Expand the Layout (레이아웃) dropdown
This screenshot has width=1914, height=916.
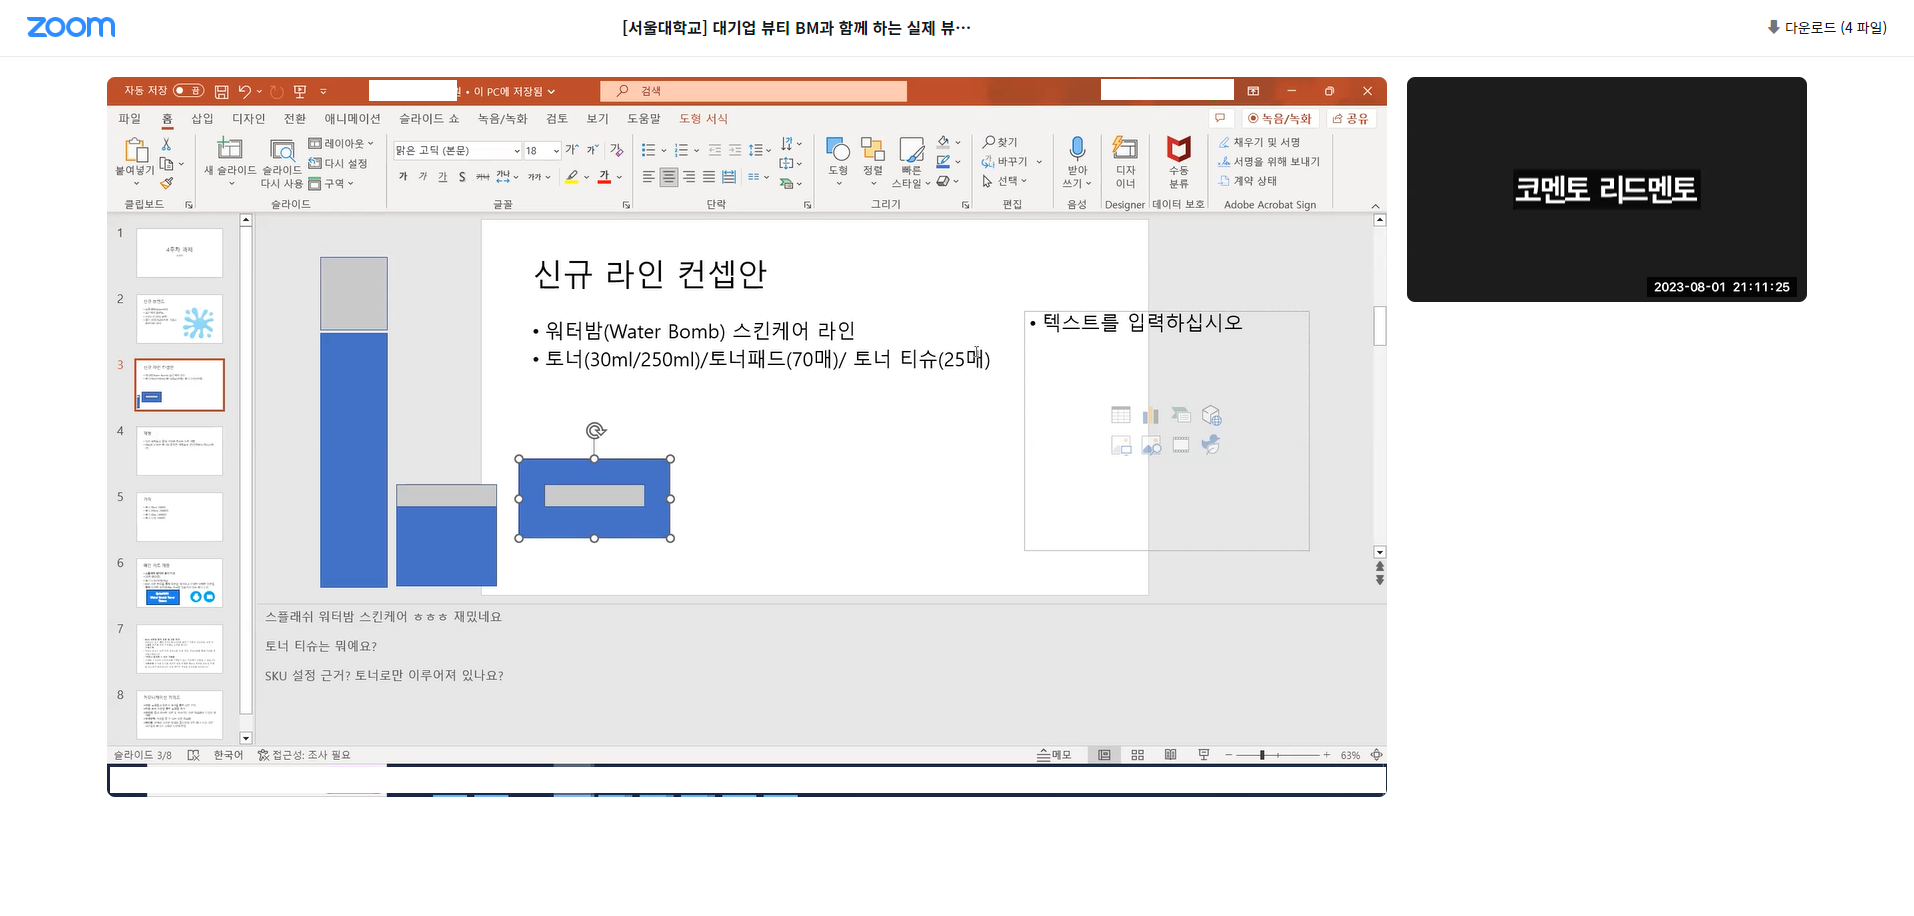tap(341, 143)
